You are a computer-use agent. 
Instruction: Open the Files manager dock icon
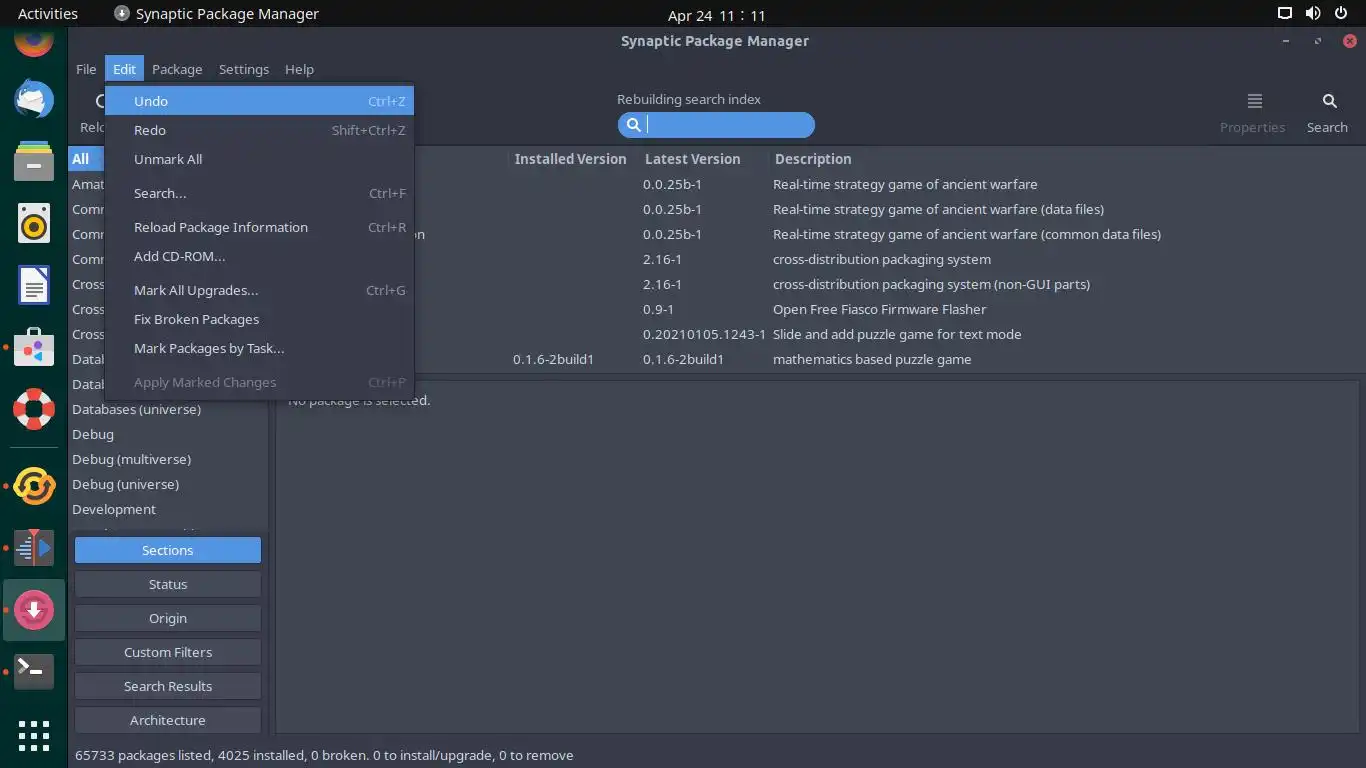34,162
